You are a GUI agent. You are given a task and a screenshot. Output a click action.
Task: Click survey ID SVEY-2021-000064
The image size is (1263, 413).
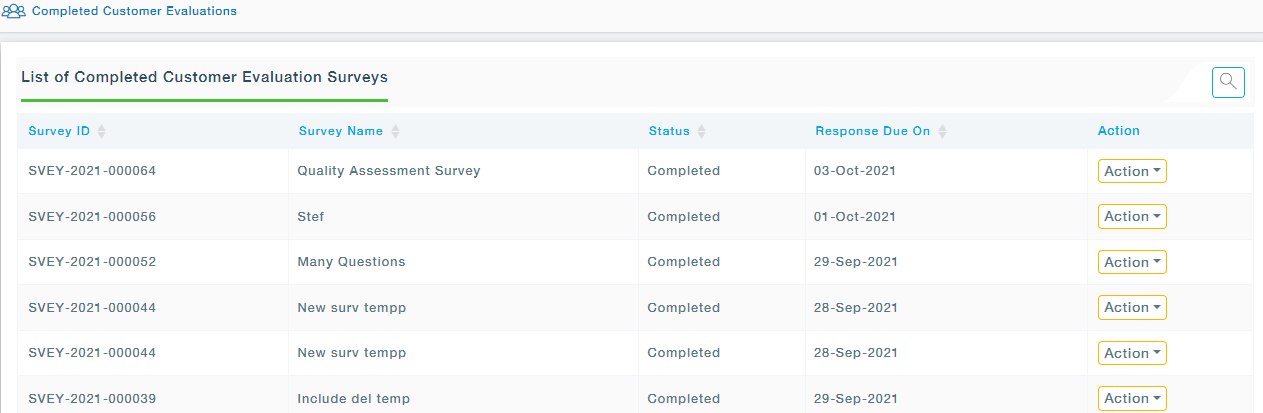(x=92, y=171)
